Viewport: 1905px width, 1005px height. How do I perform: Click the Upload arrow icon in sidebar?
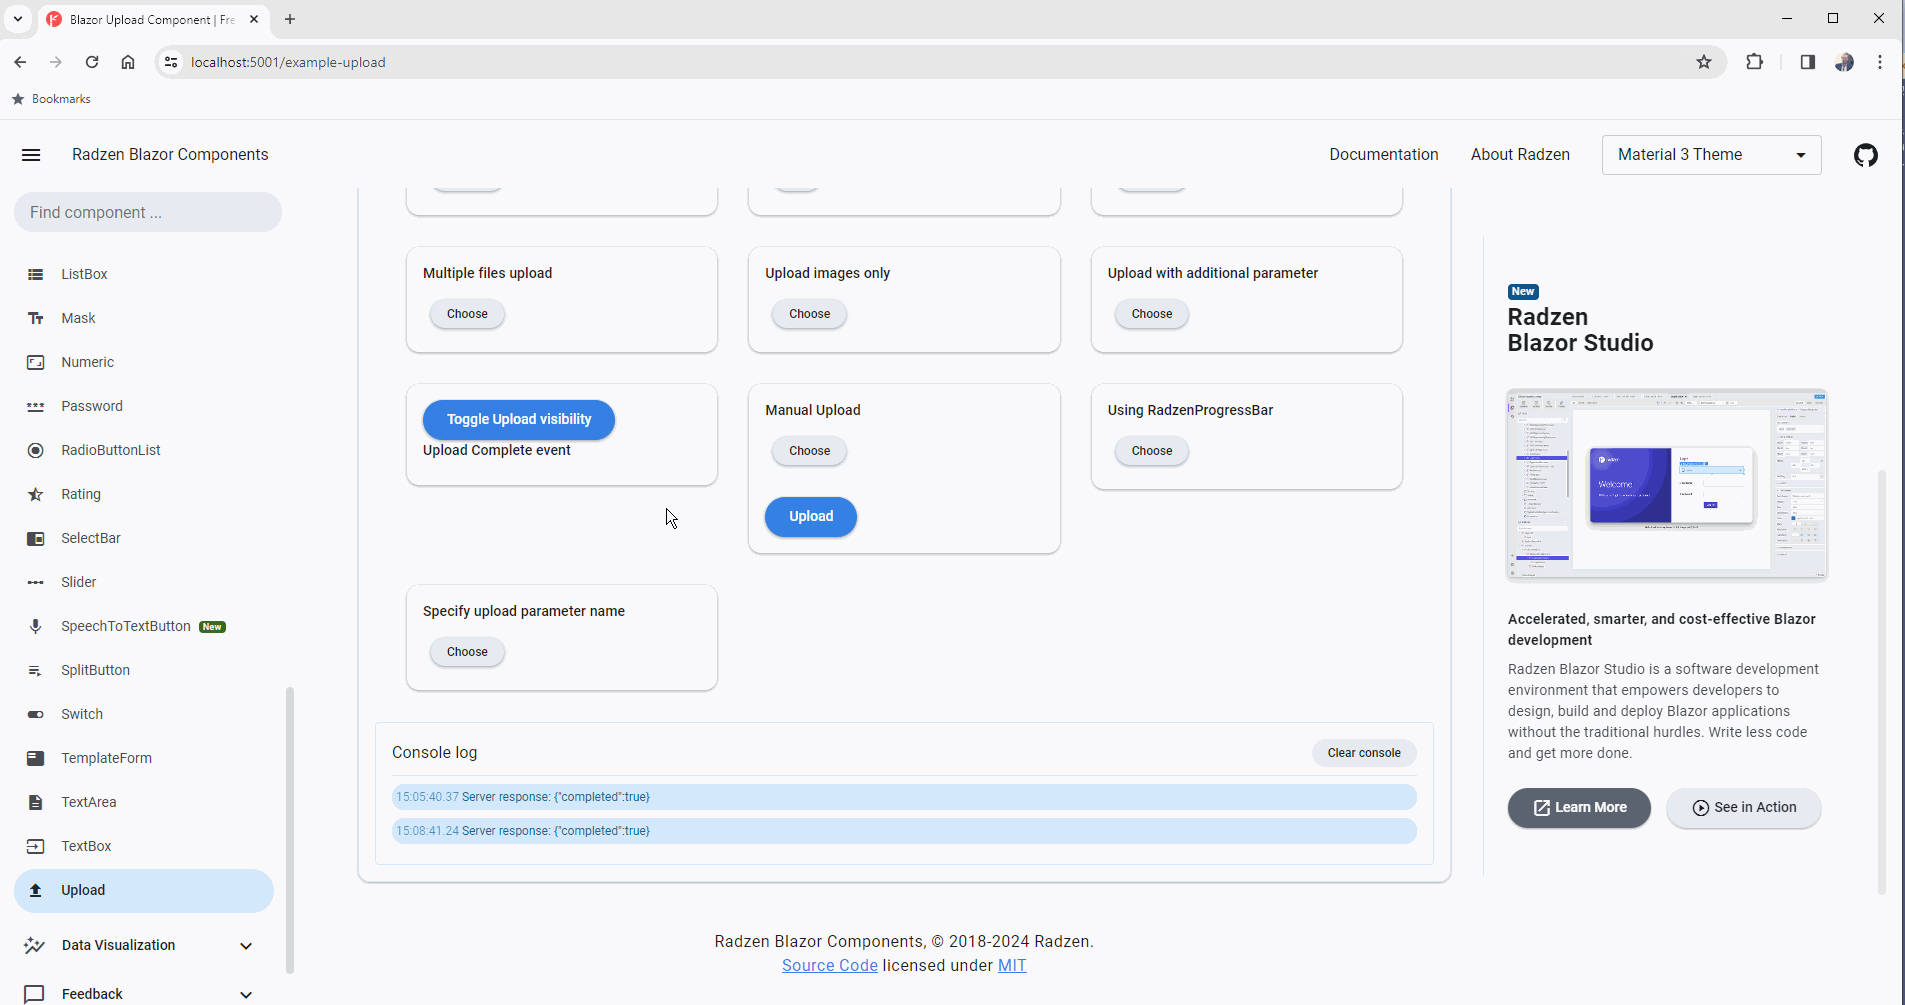(x=36, y=890)
